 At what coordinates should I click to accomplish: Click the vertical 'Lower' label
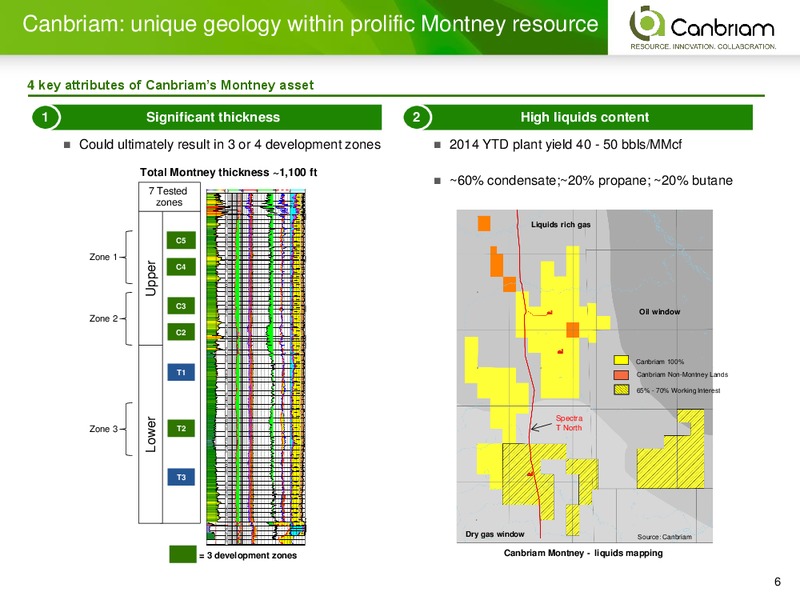point(151,434)
